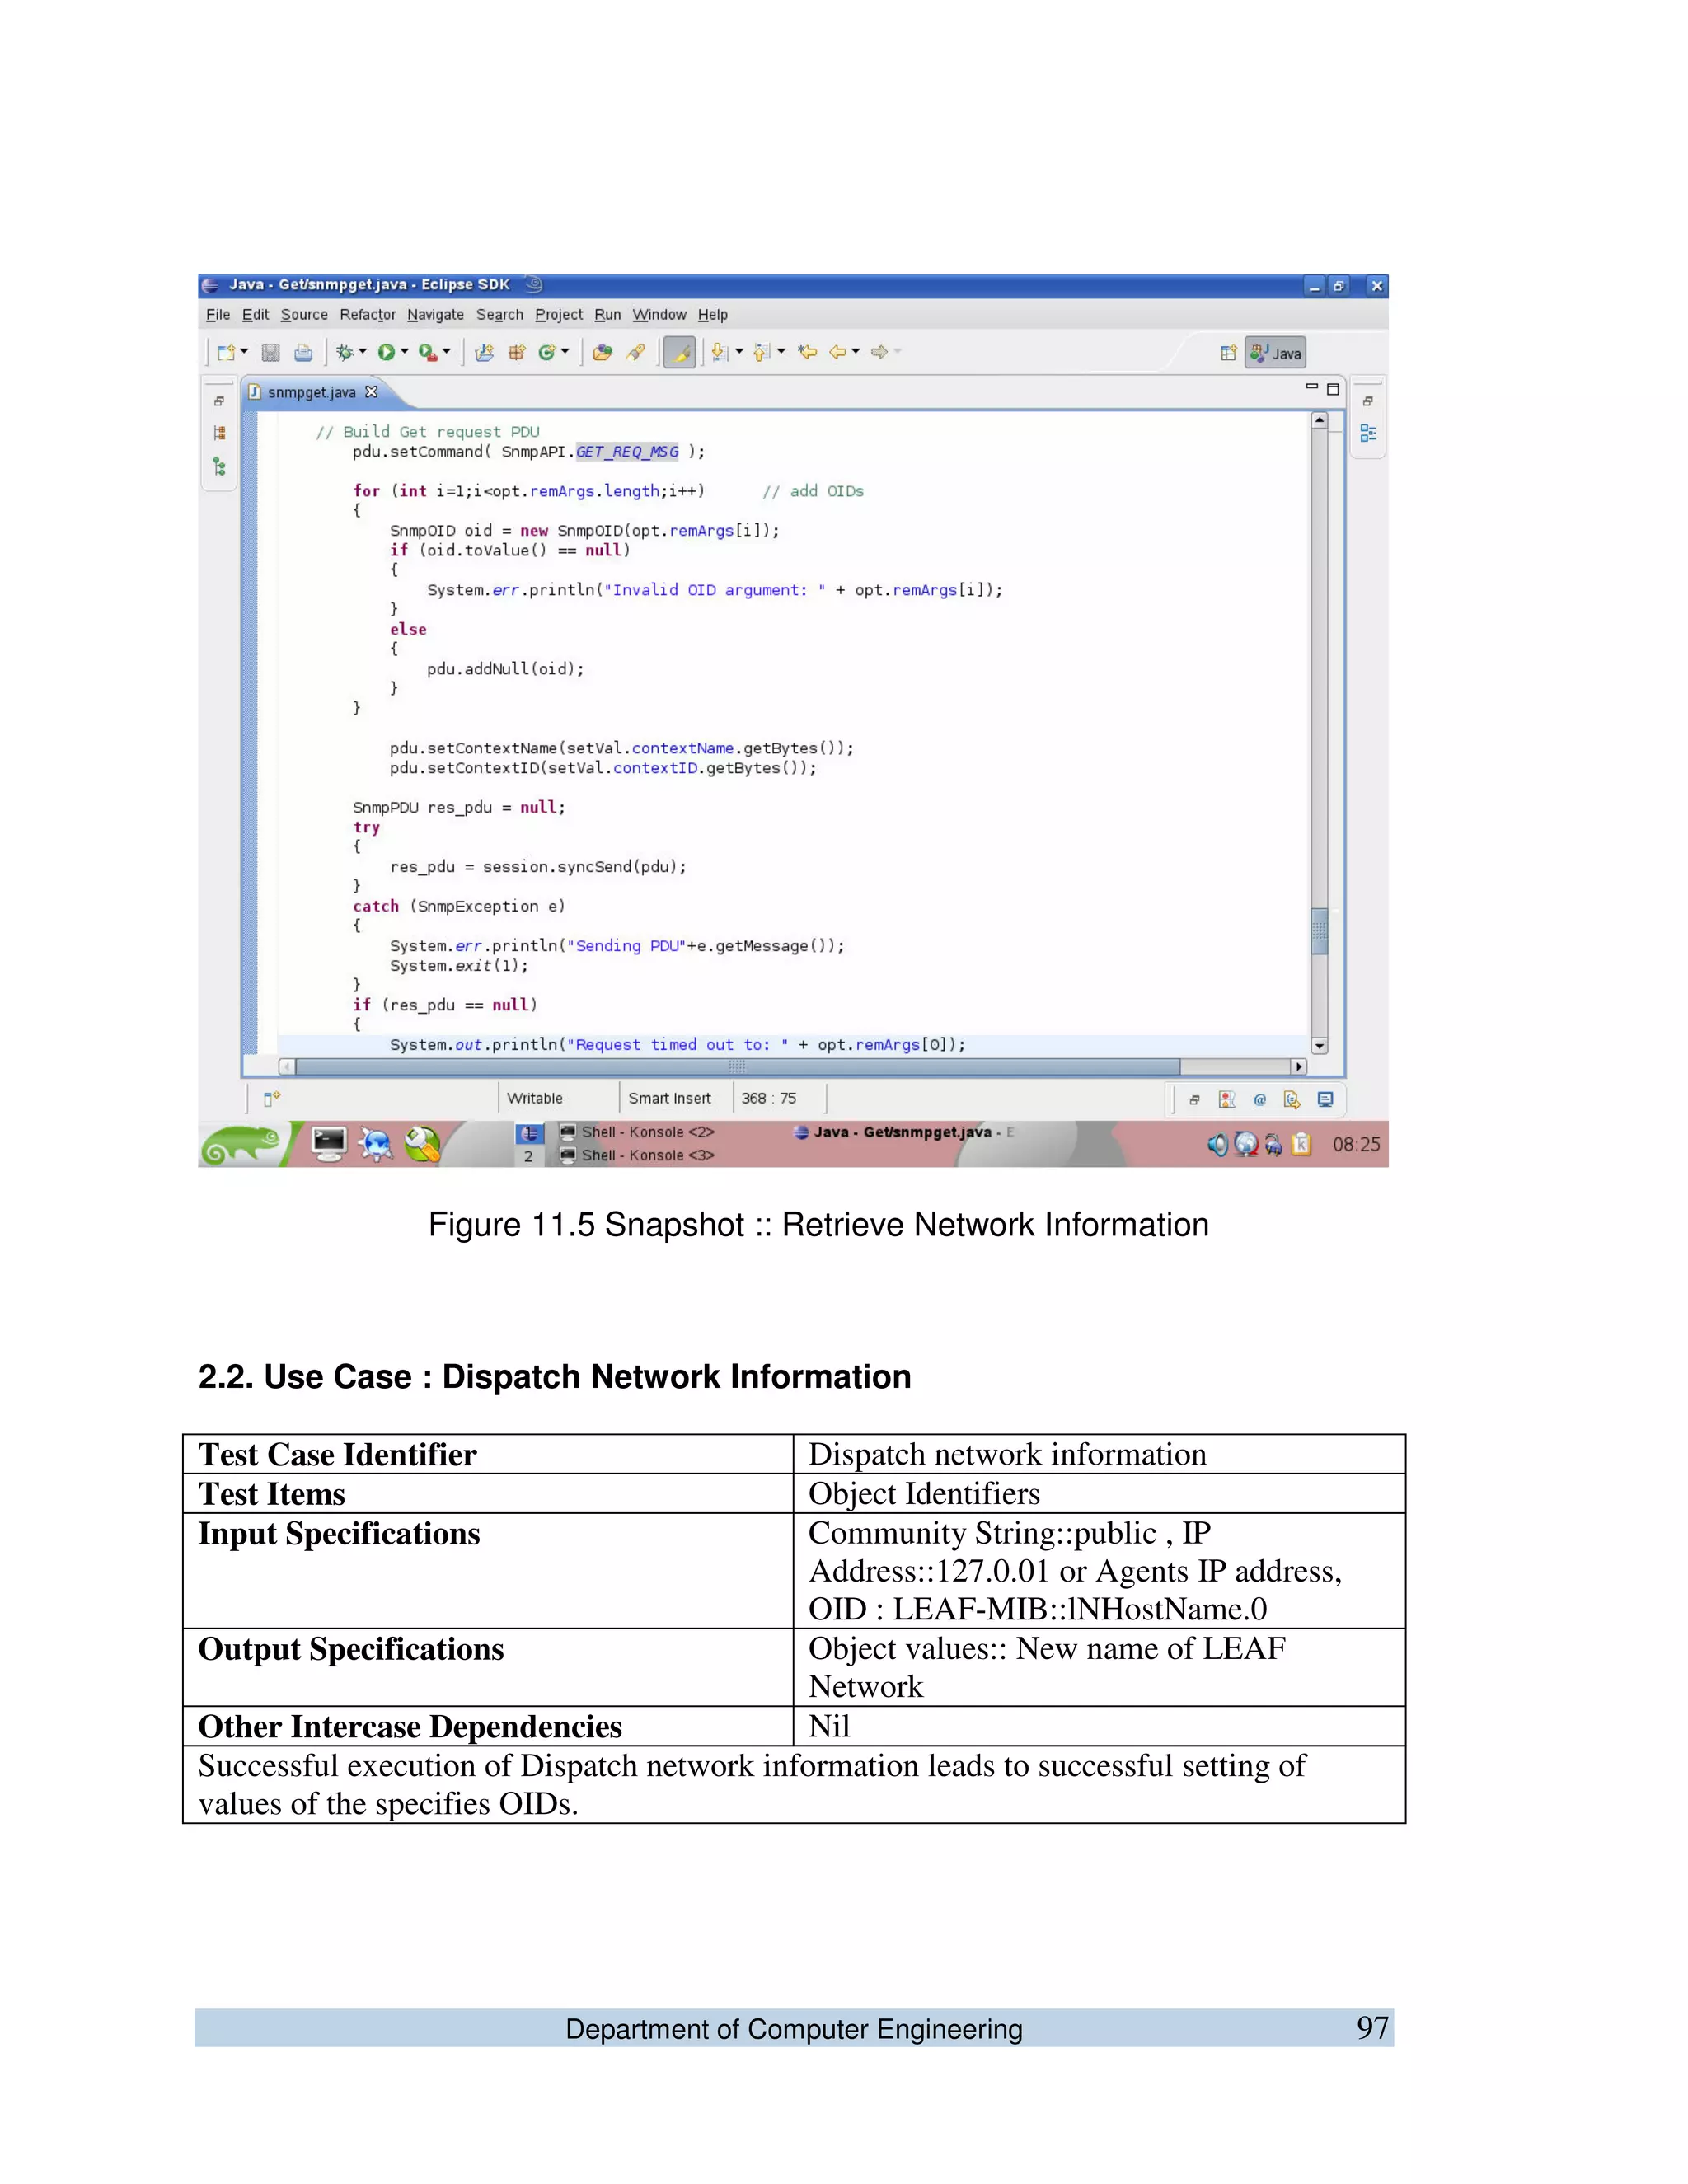Open the Console view icon in bottom bar
Viewport: 1688px width, 2184px height.
[1325, 1100]
